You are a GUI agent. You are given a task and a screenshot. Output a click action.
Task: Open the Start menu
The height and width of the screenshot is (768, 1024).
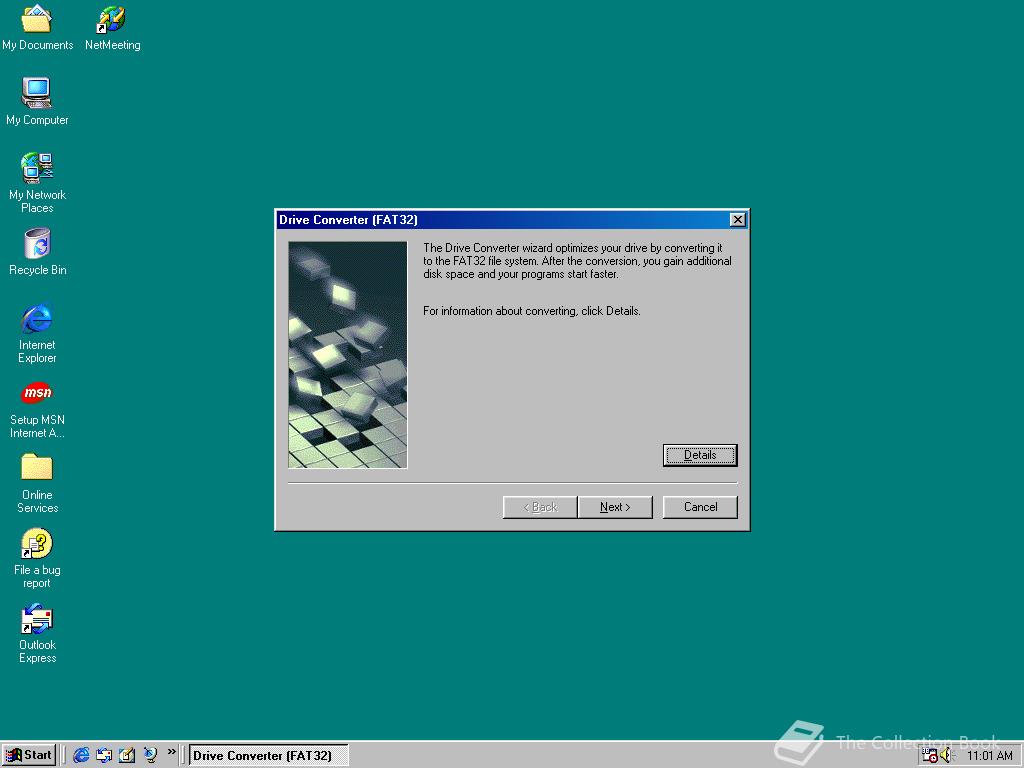click(28, 755)
